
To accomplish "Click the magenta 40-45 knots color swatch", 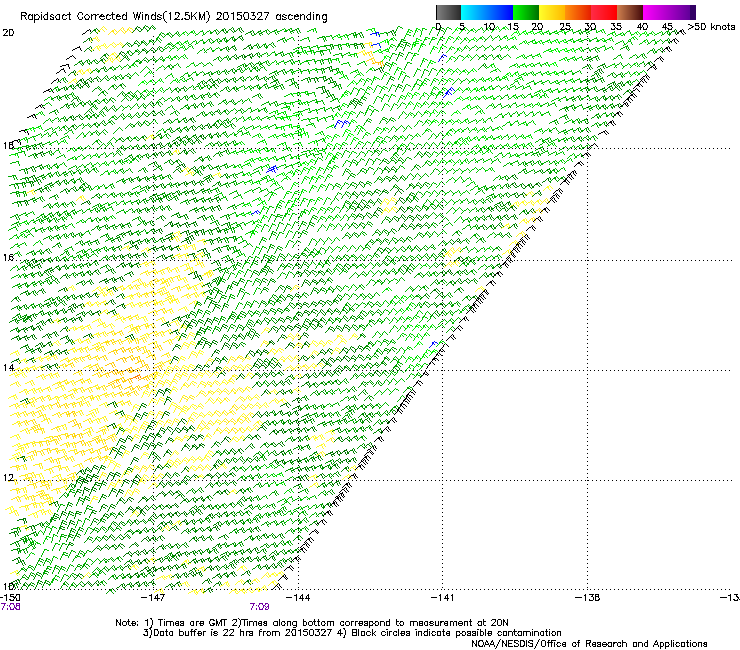I will pyautogui.click(x=656, y=12).
